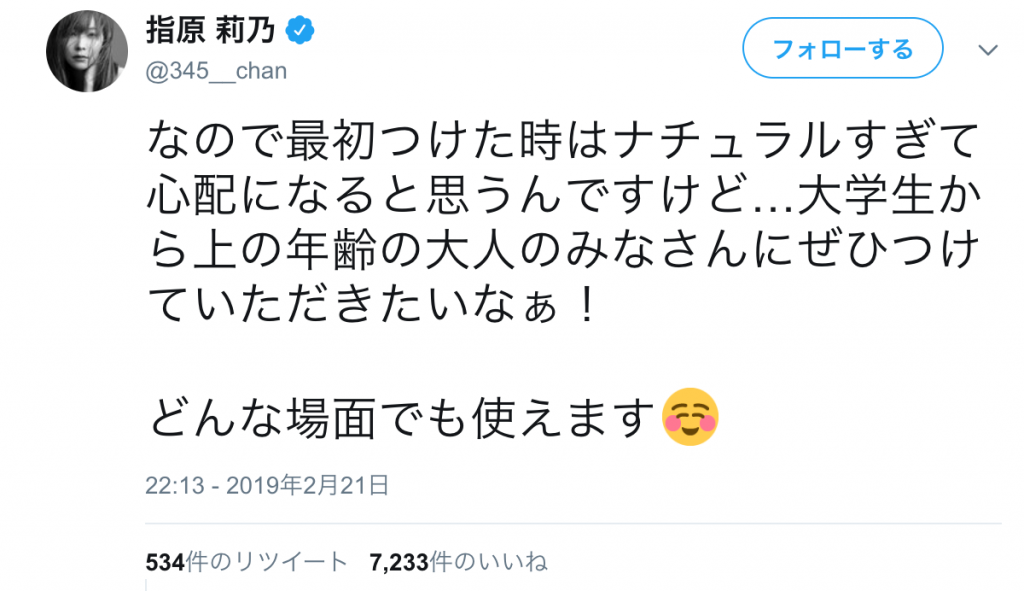View the 534 retweets count
The width and height of the screenshot is (1024, 591).
[x=166, y=562]
